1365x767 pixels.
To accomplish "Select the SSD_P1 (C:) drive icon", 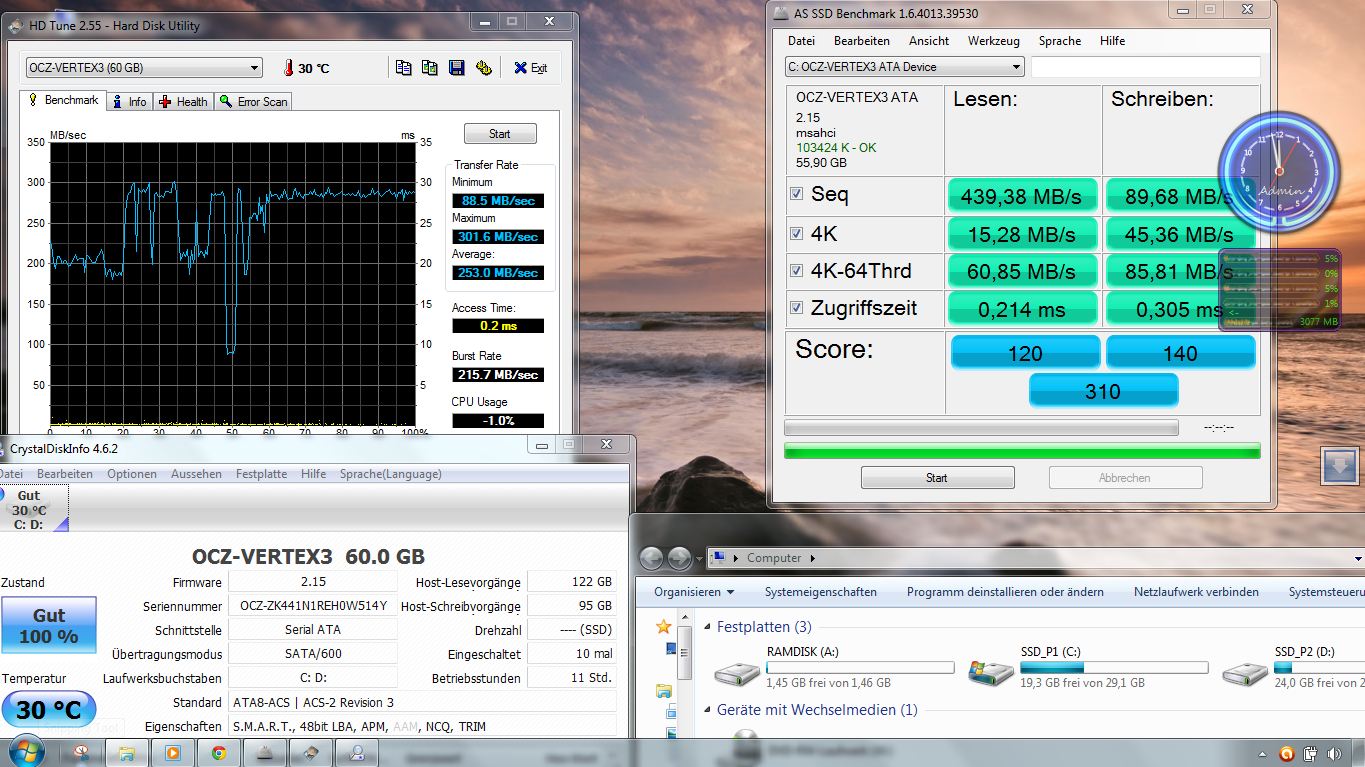I will click(x=991, y=672).
